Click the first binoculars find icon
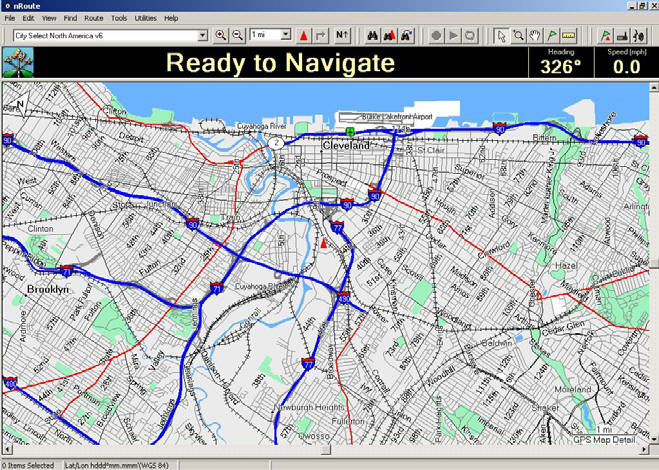This screenshot has height=470, width=659. pyautogui.click(x=372, y=36)
